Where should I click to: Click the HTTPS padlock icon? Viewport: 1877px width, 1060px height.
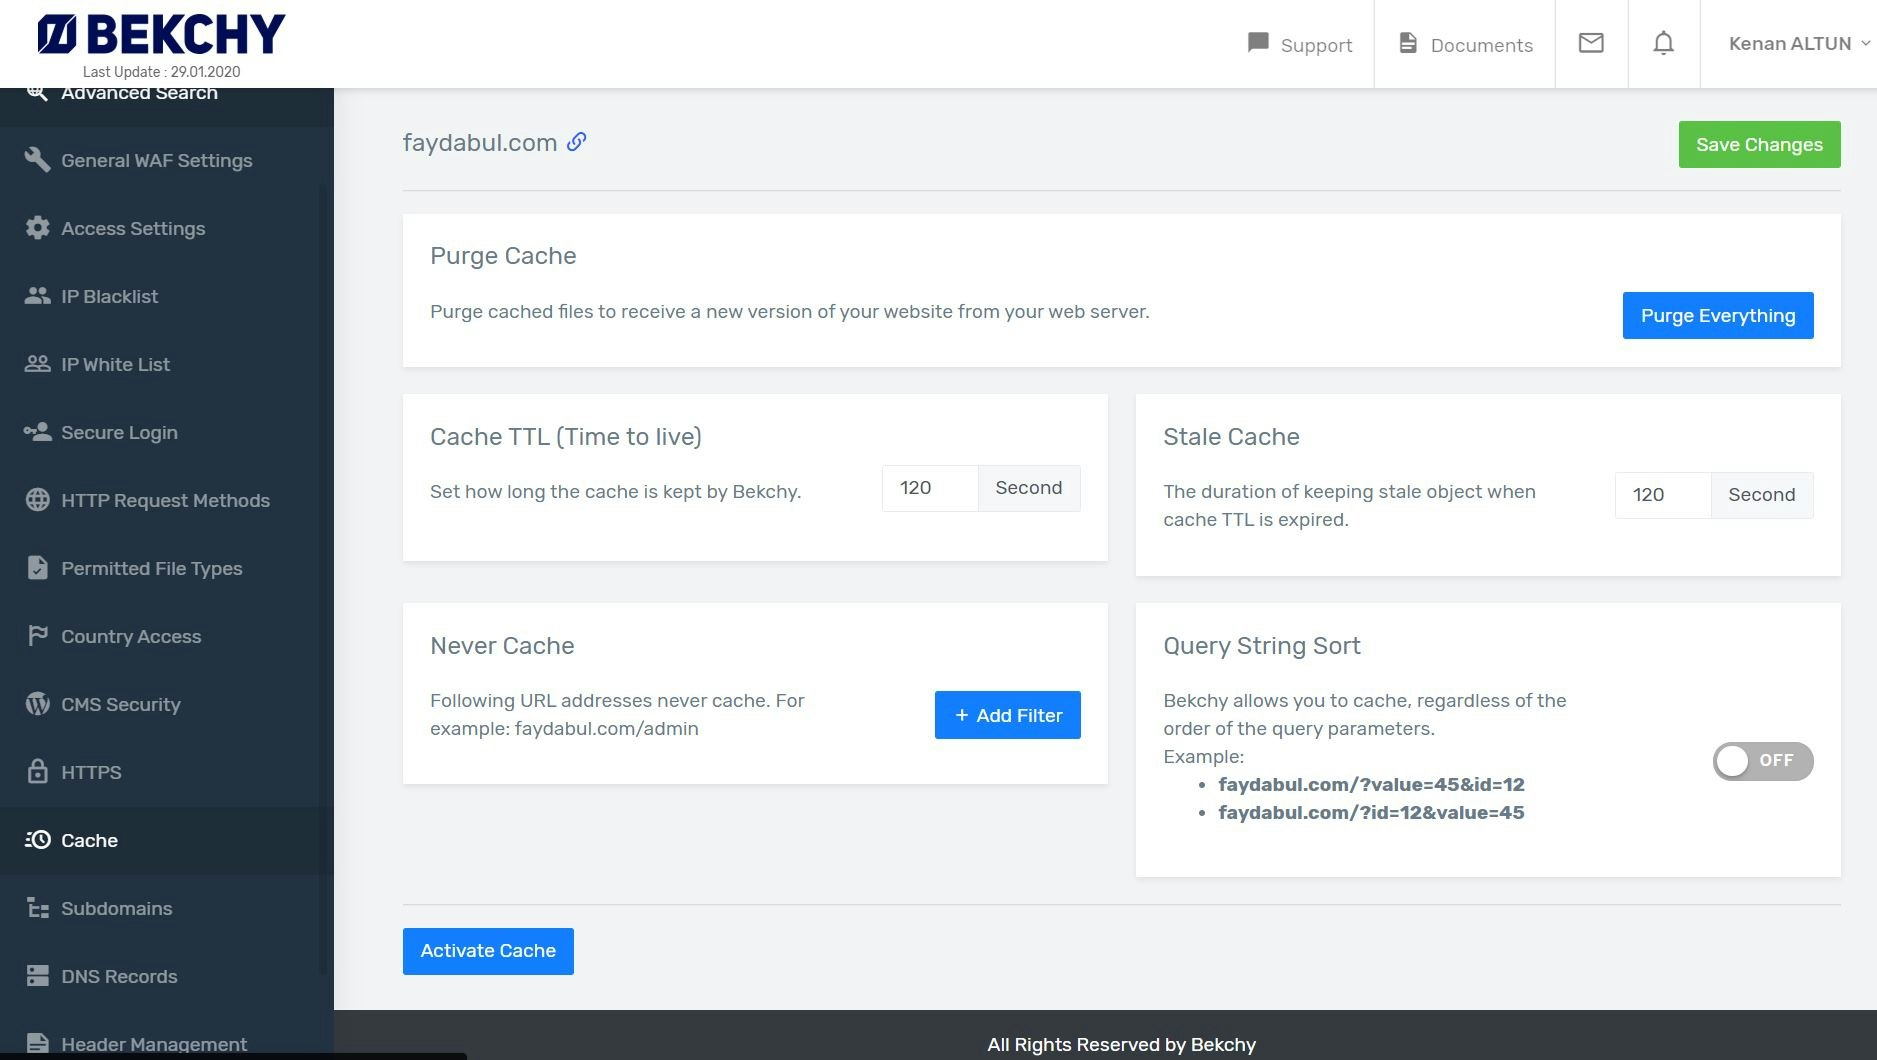coord(37,771)
